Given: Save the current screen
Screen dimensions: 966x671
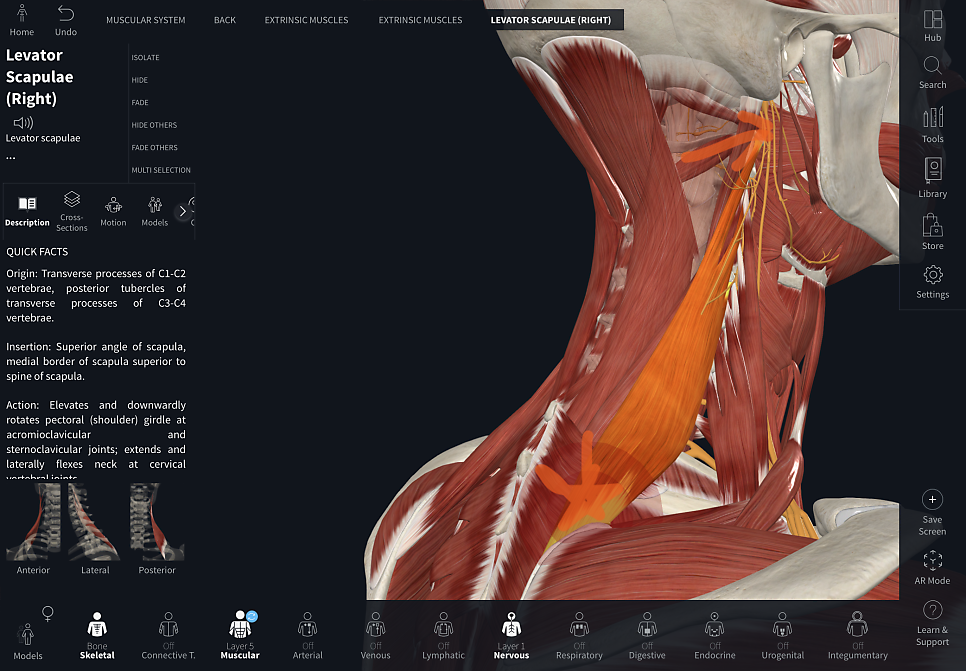Looking at the screenshot, I should click(932, 513).
